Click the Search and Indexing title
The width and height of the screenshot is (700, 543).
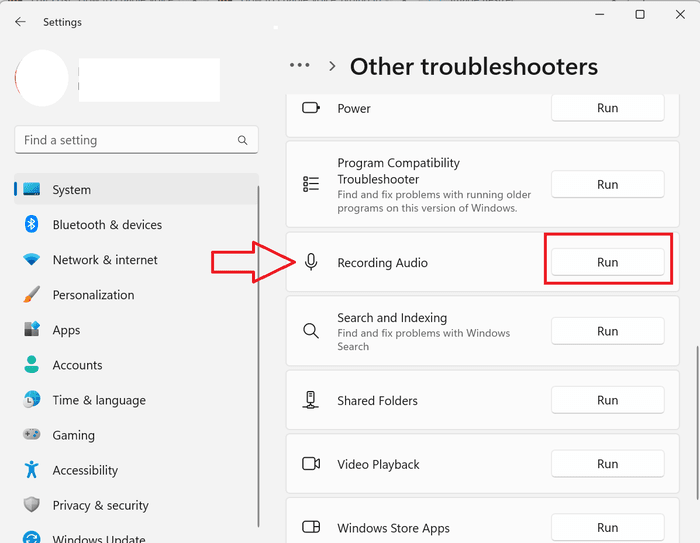pyautogui.click(x=392, y=317)
